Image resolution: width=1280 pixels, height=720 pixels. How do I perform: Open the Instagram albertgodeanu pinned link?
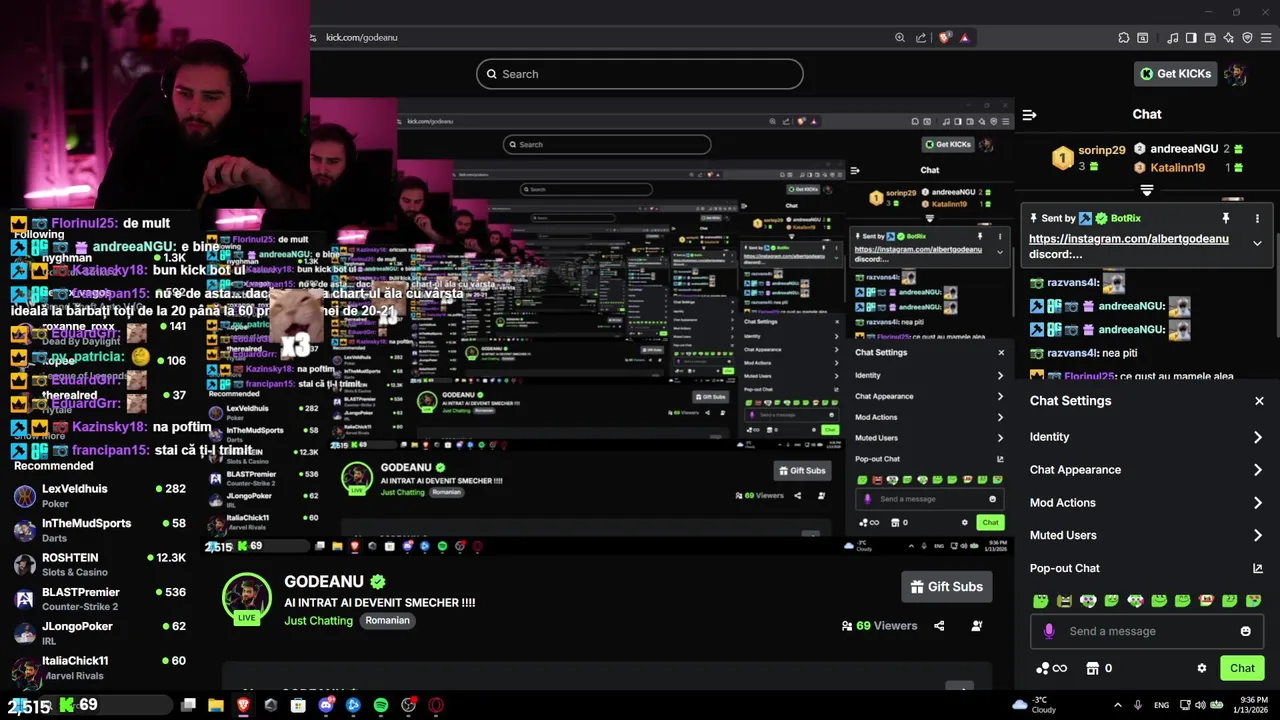(x=1128, y=239)
